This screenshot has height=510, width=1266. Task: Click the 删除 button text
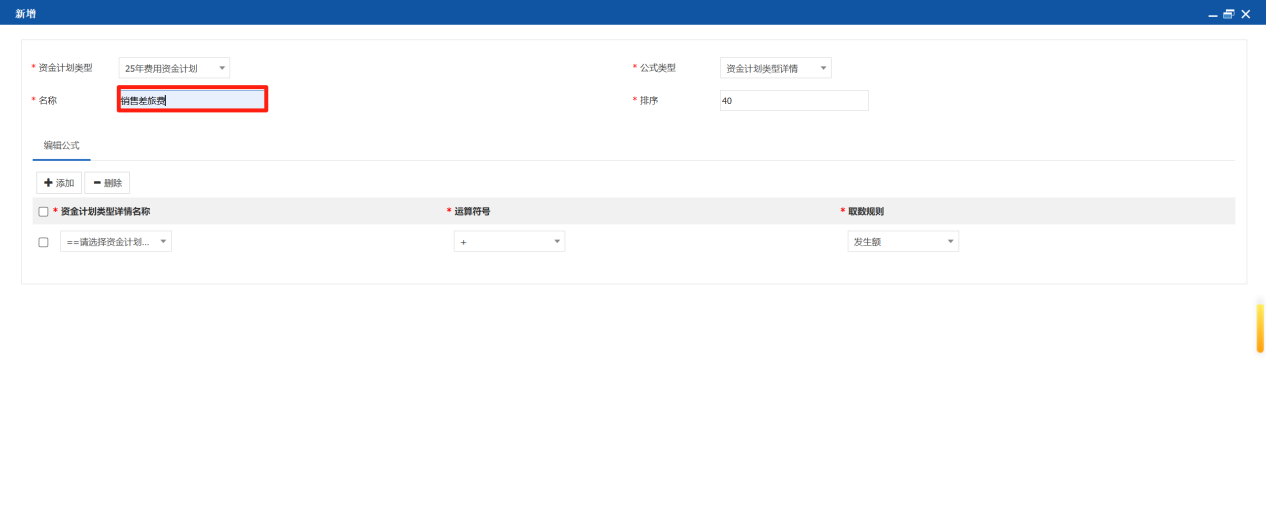113,184
